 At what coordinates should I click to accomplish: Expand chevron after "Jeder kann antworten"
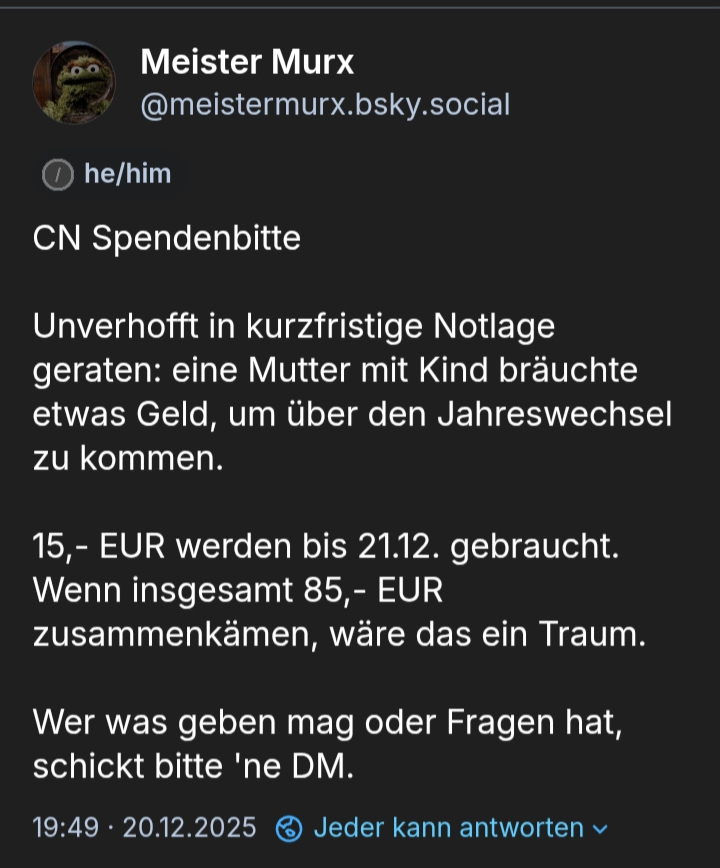click(600, 829)
